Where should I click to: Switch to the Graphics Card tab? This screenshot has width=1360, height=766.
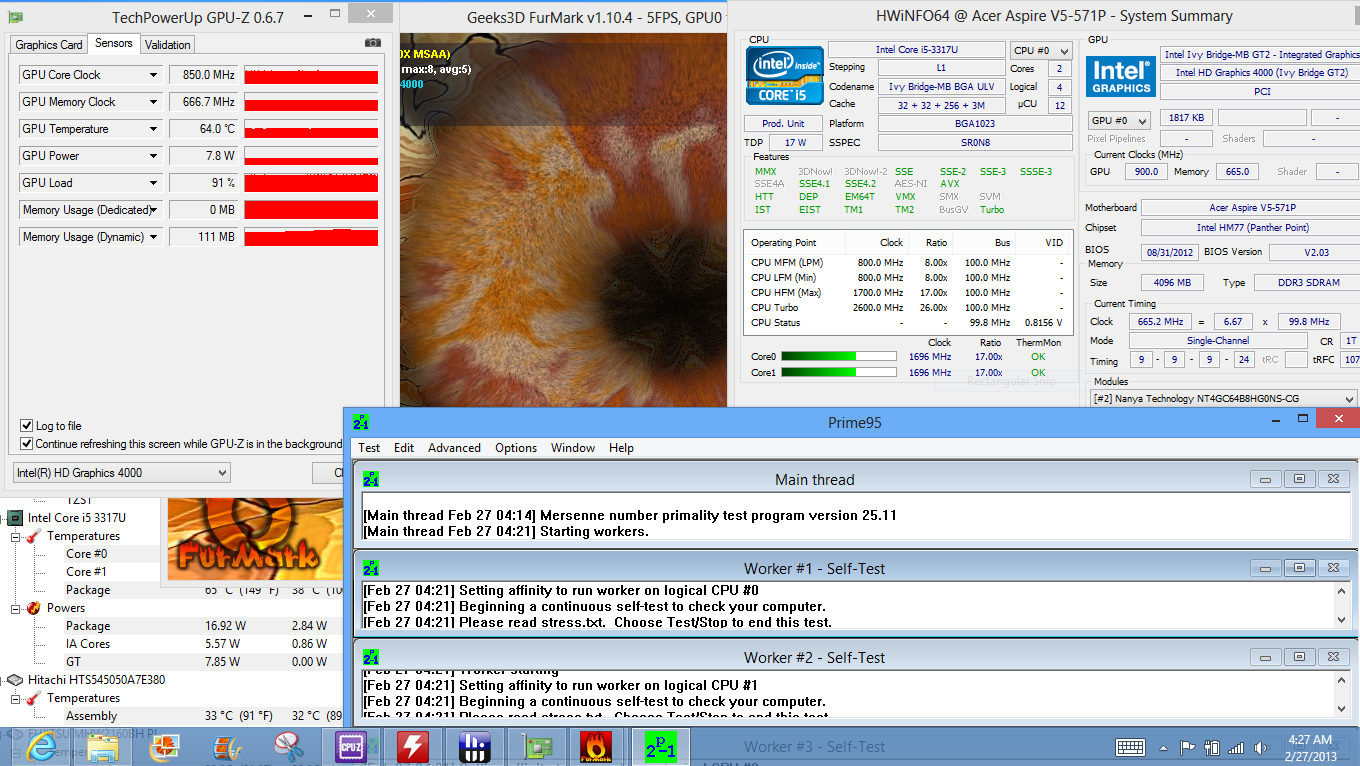(49, 45)
